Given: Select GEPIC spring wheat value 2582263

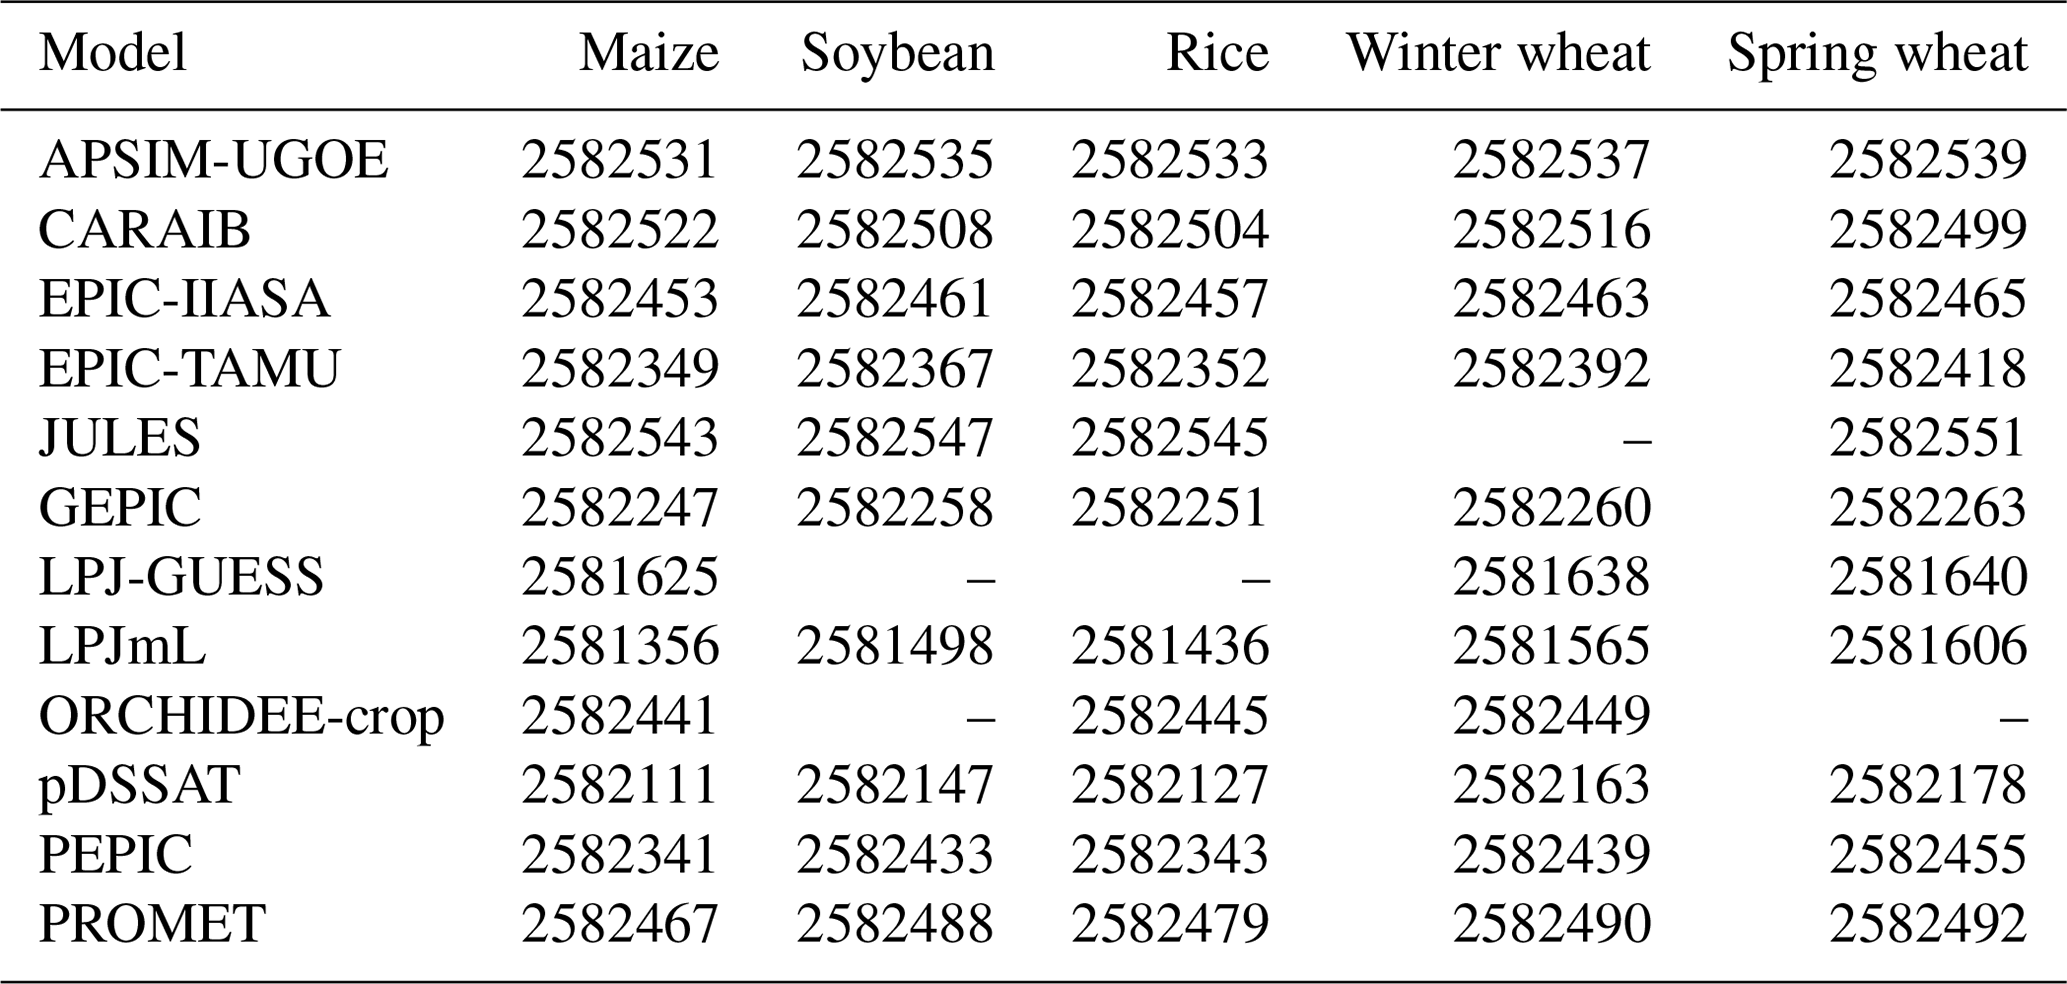Looking at the screenshot, I should pyautogui.click(x=1928, y=507).
